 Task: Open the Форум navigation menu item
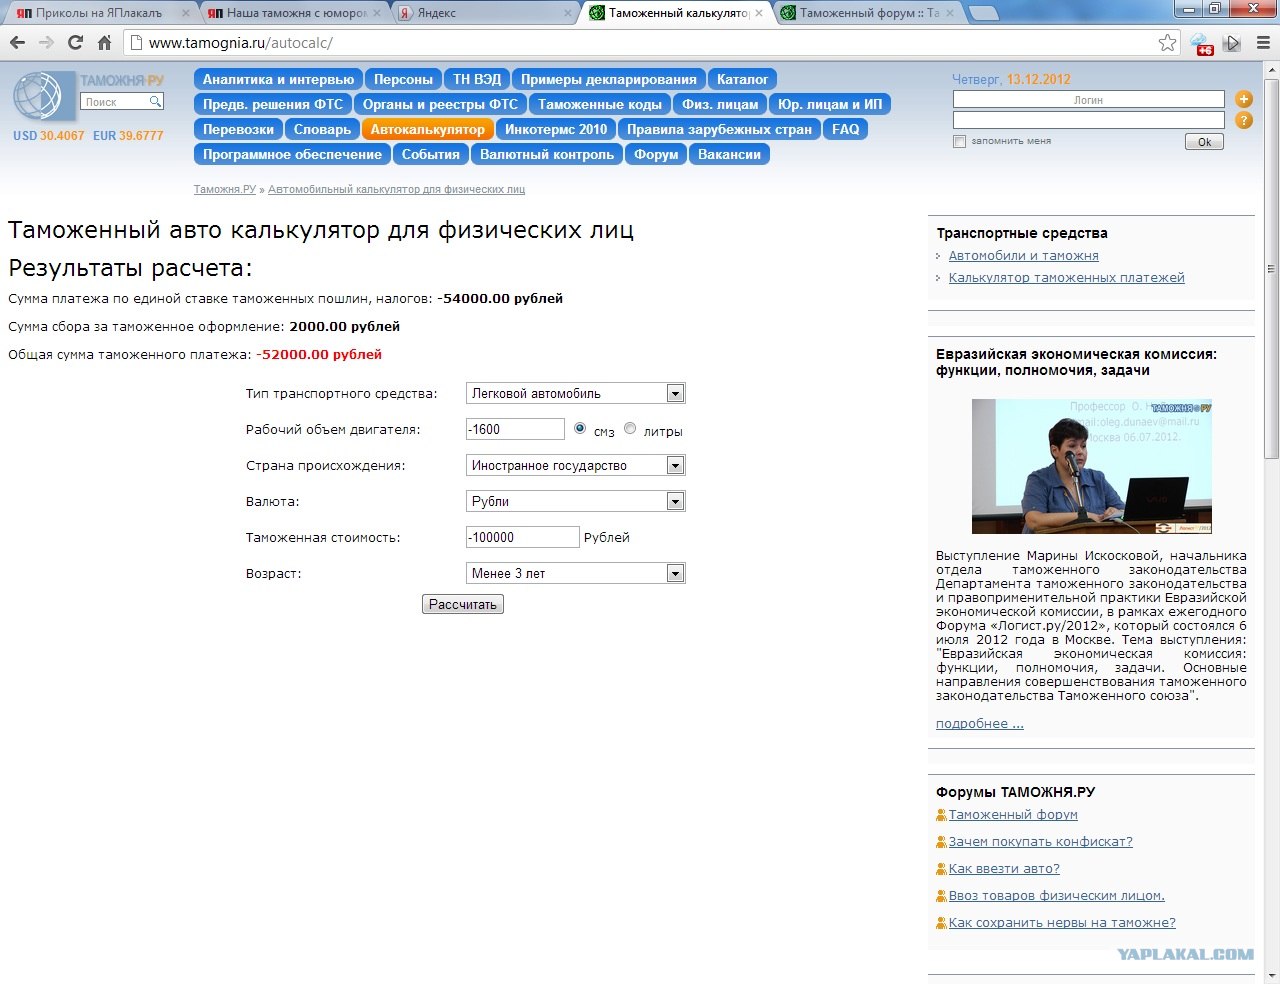(656, 155)
